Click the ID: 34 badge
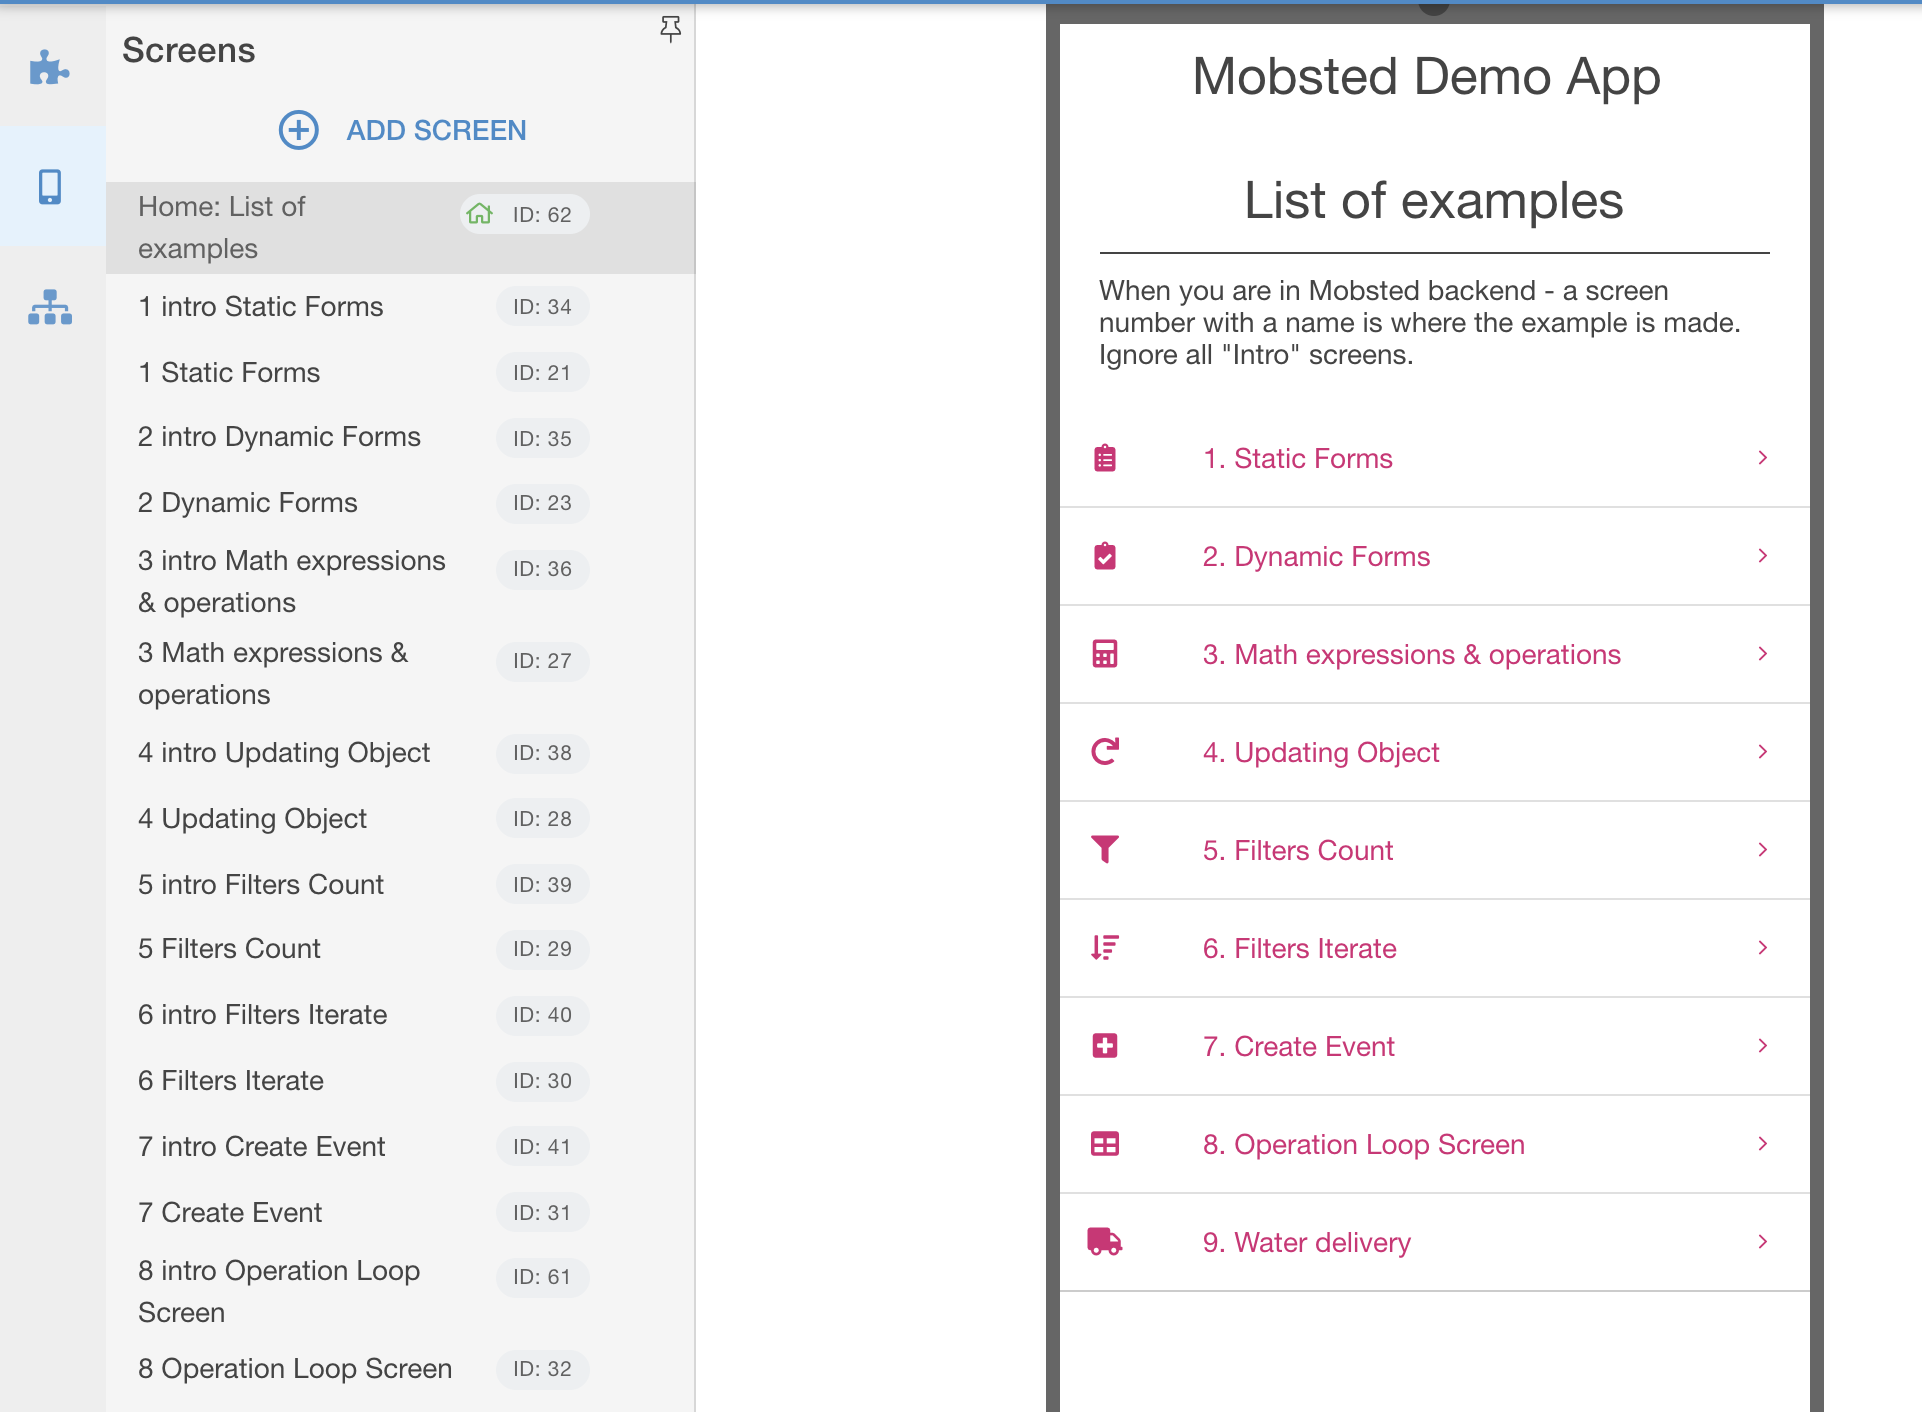 point(542,307)
